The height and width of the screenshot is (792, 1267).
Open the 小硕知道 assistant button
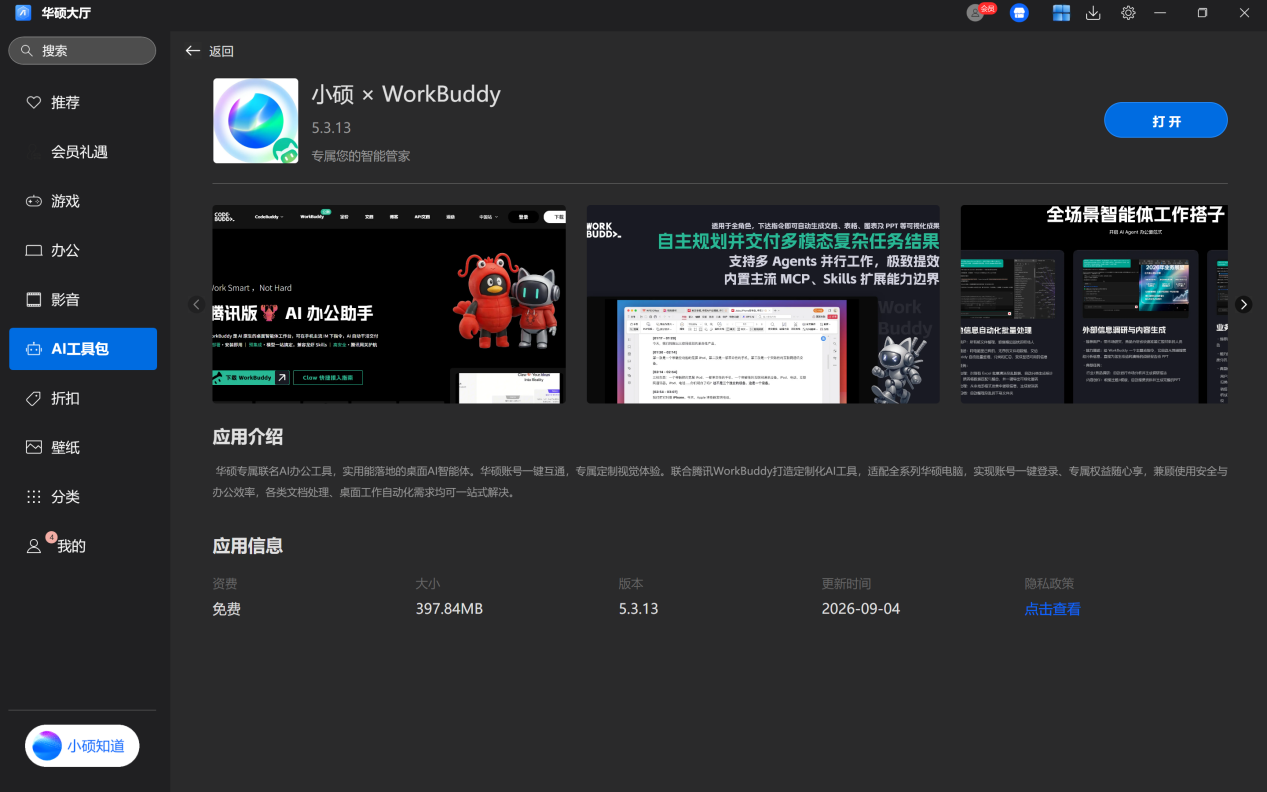82,746
